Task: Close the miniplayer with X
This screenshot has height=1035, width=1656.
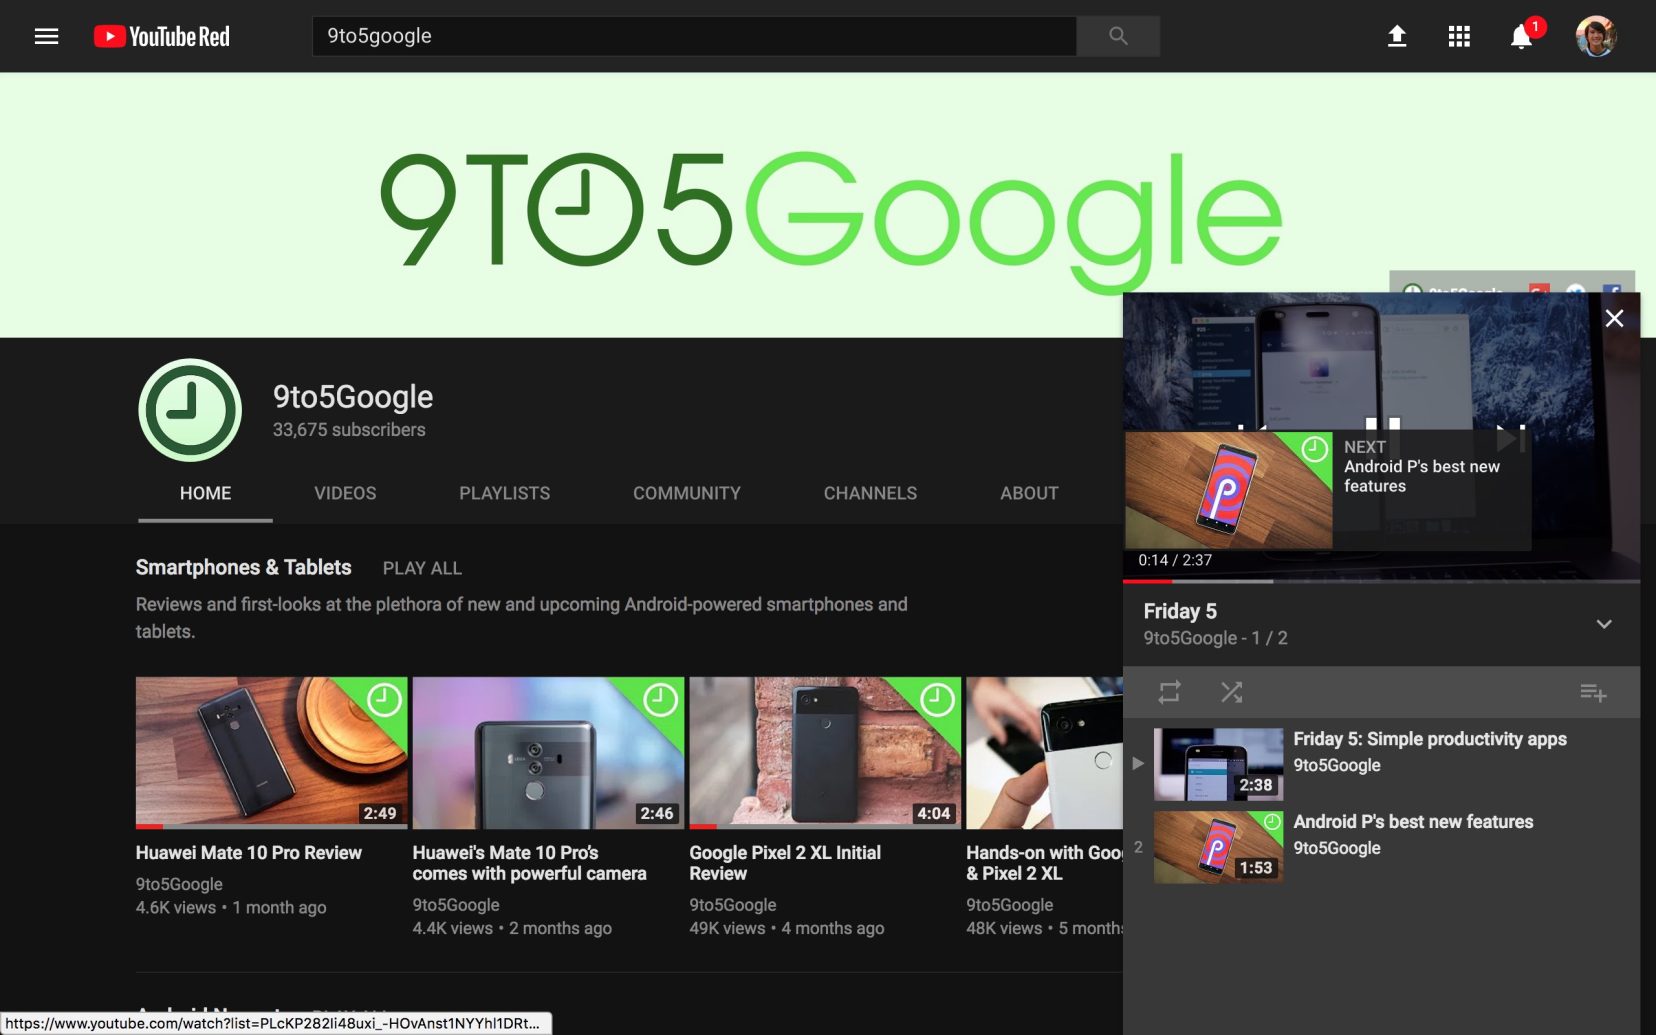Action: coord(1613,319)
